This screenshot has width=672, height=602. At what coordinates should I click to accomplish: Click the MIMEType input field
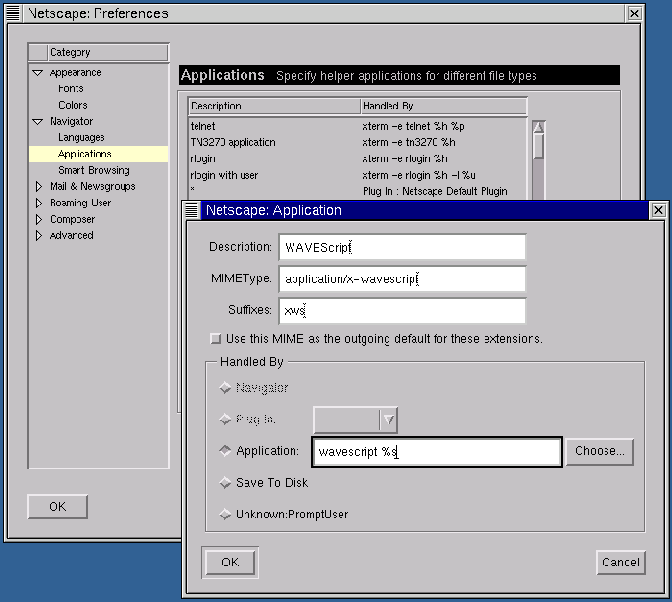click(402, 279)
